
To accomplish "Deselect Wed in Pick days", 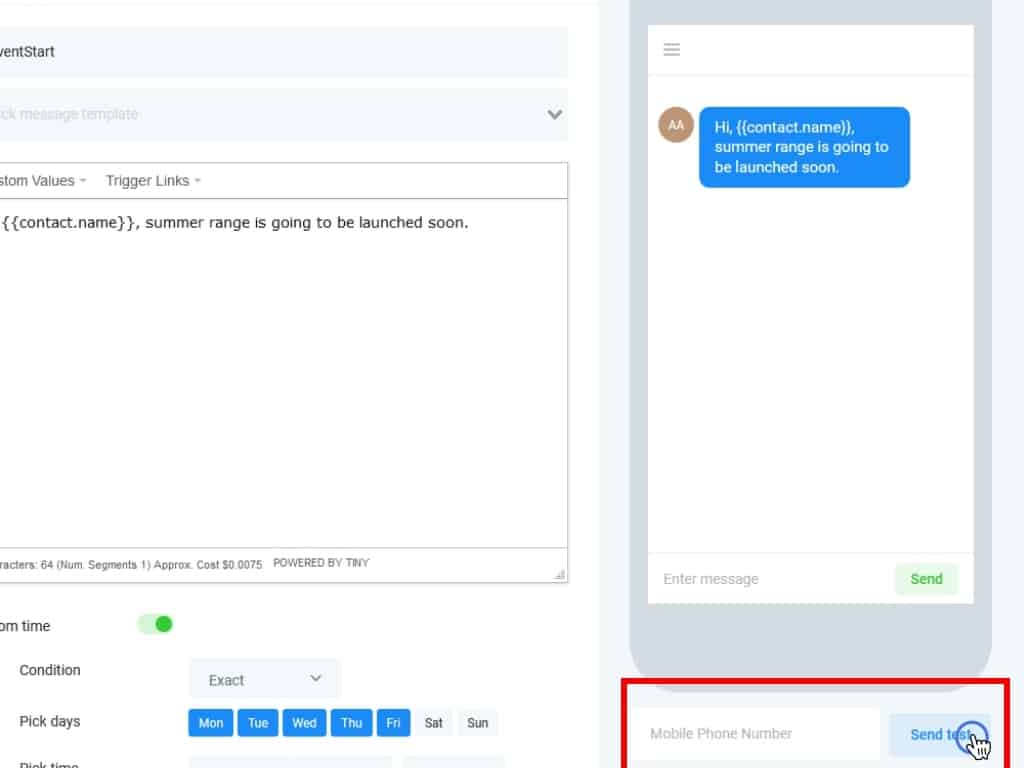I will tap(305, 723).
